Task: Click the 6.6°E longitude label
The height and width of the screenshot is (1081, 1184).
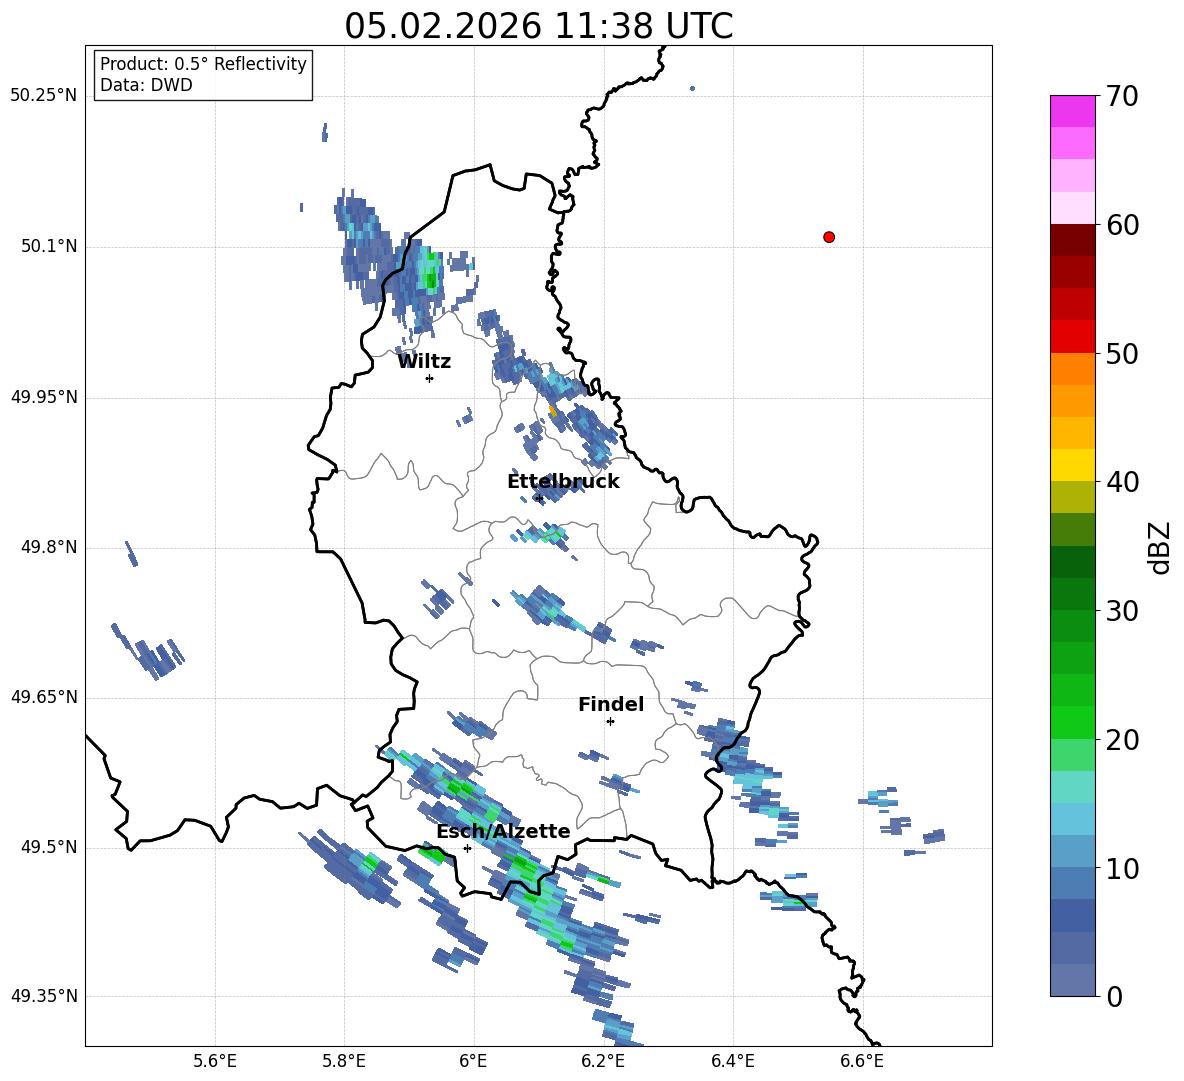Action: point(862,1061)
